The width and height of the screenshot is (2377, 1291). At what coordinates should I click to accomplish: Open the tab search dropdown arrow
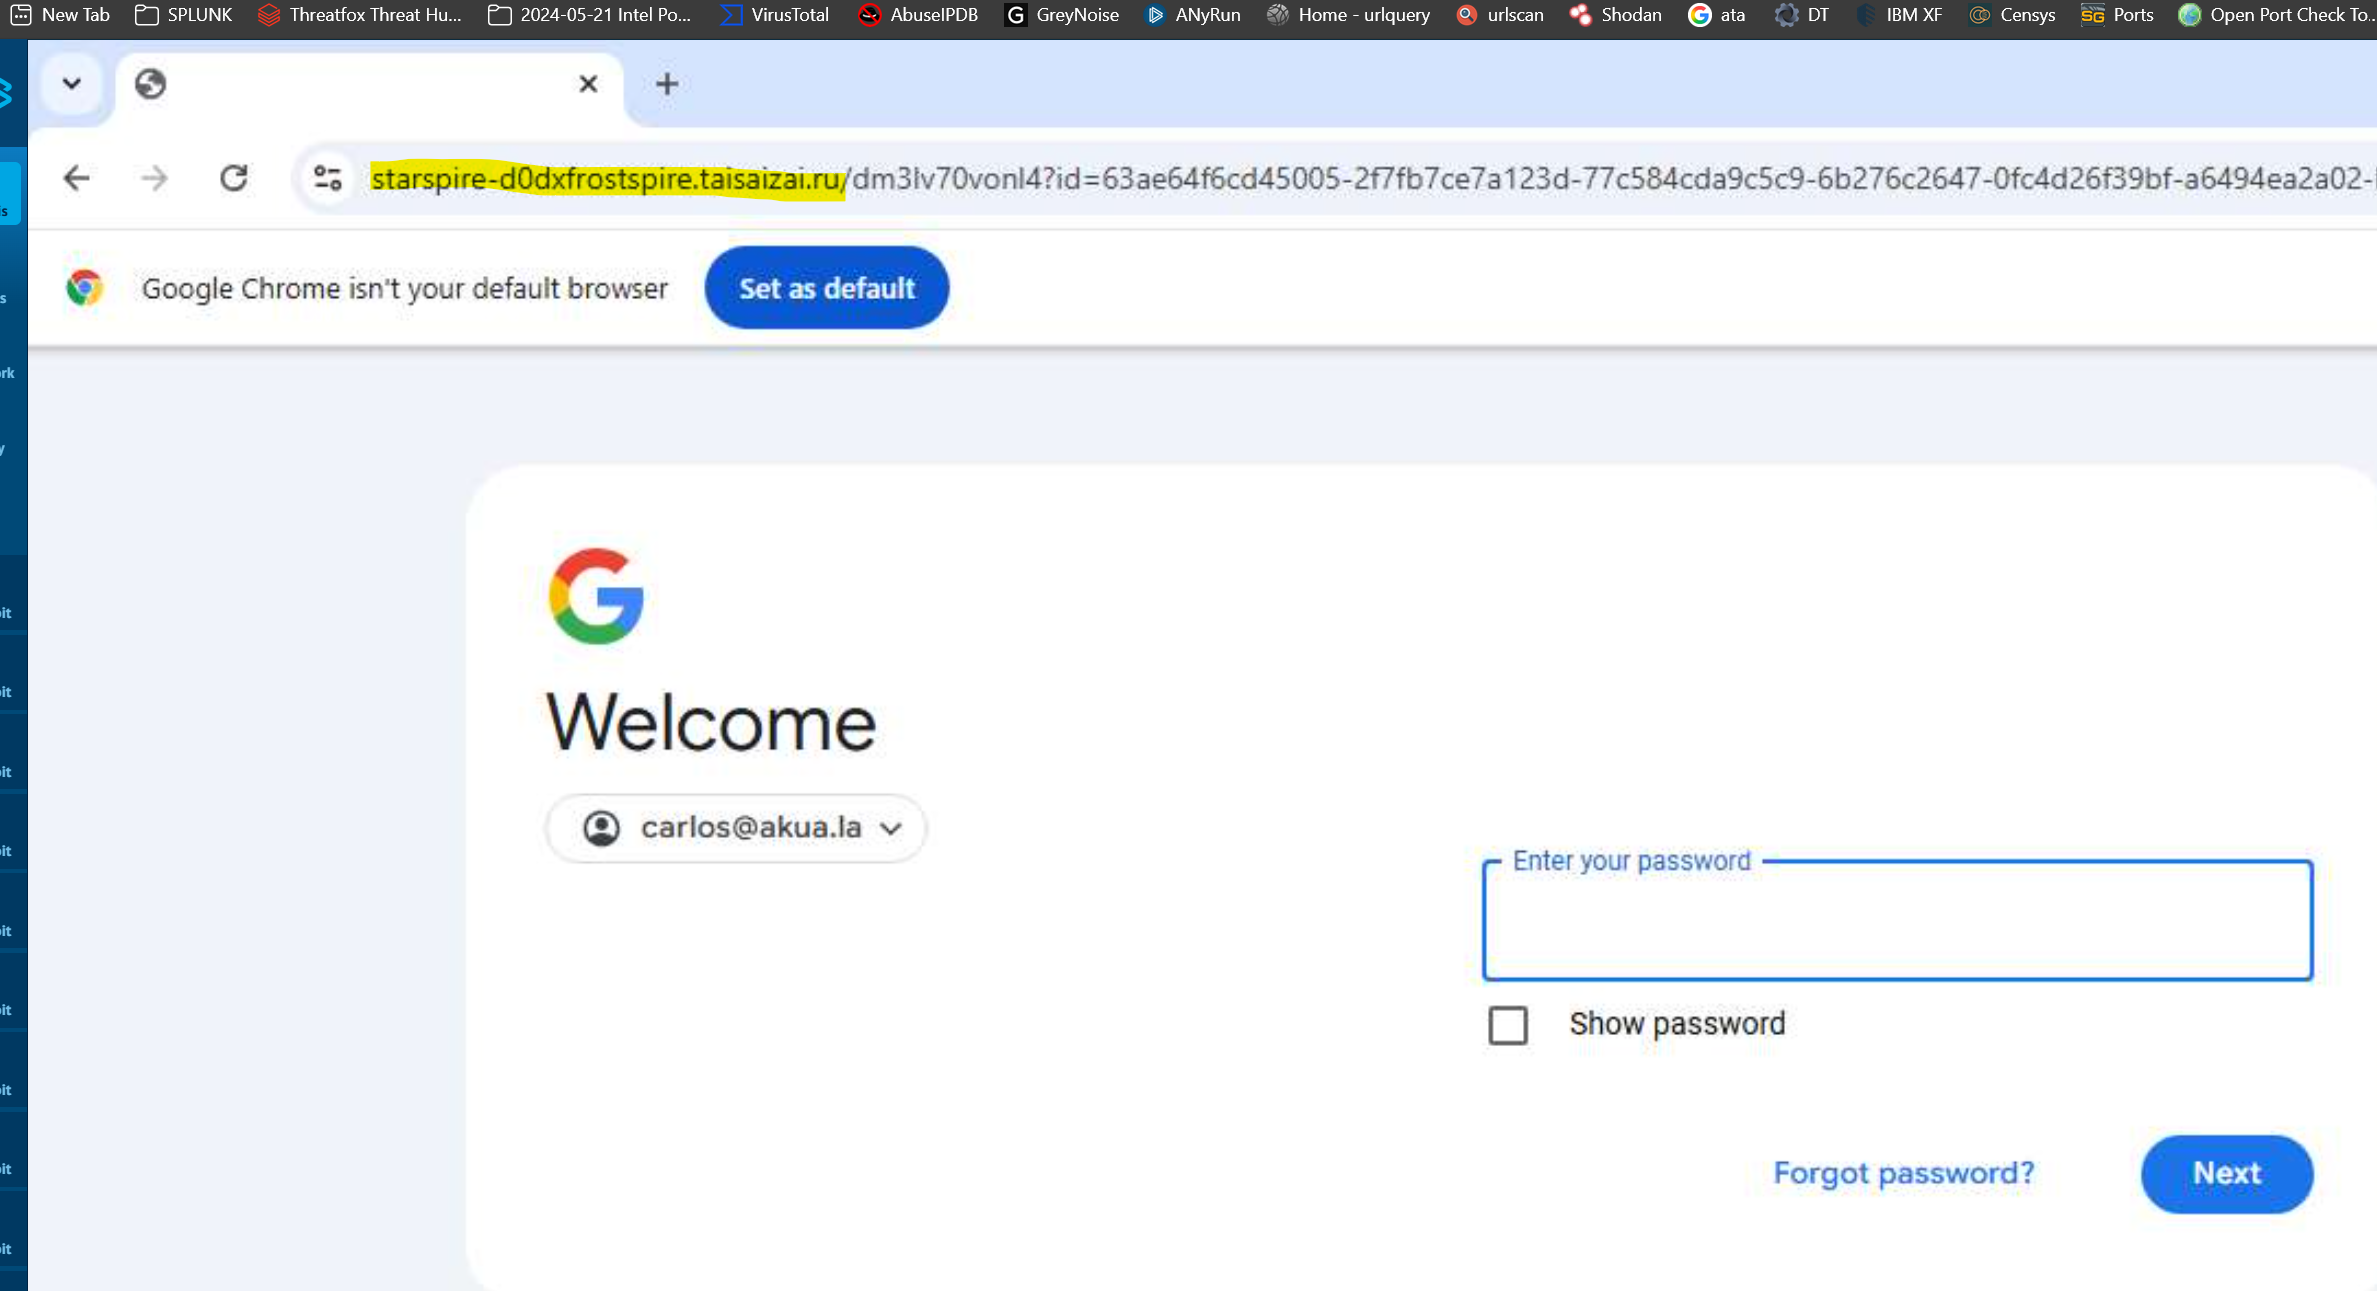pos(71,84)
